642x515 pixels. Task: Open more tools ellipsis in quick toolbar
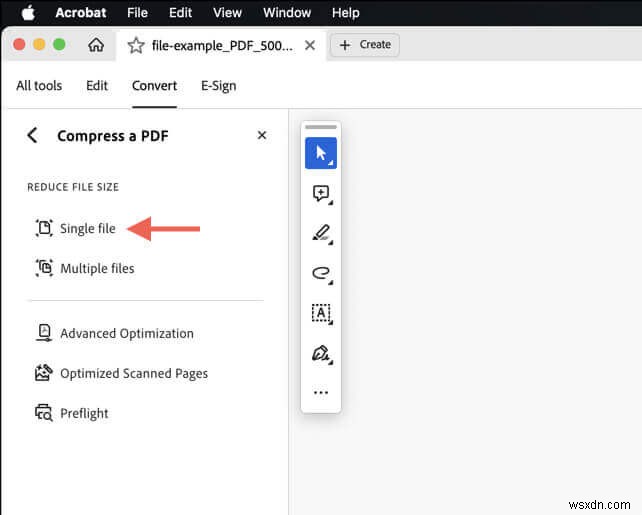tap(321, 393)
